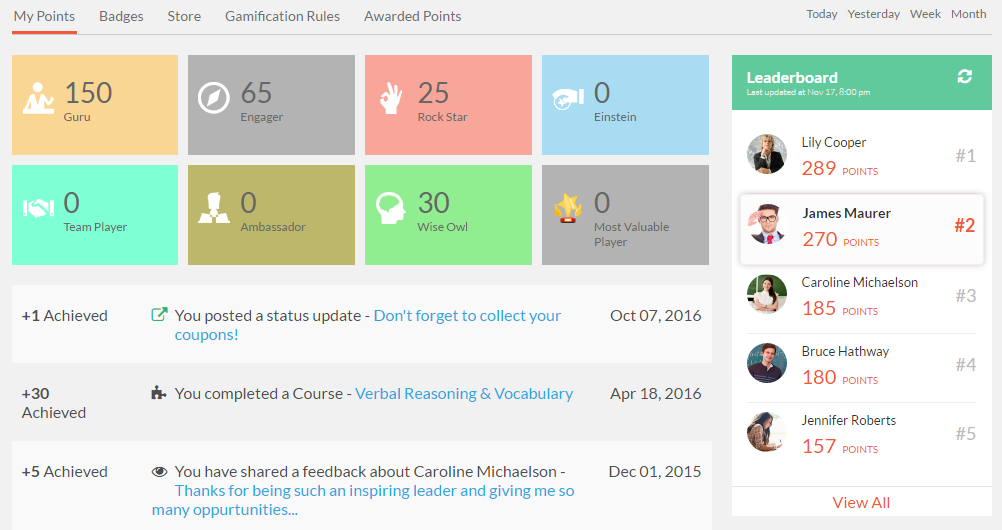Click View All in the Leaderboard

coord(861,503)
